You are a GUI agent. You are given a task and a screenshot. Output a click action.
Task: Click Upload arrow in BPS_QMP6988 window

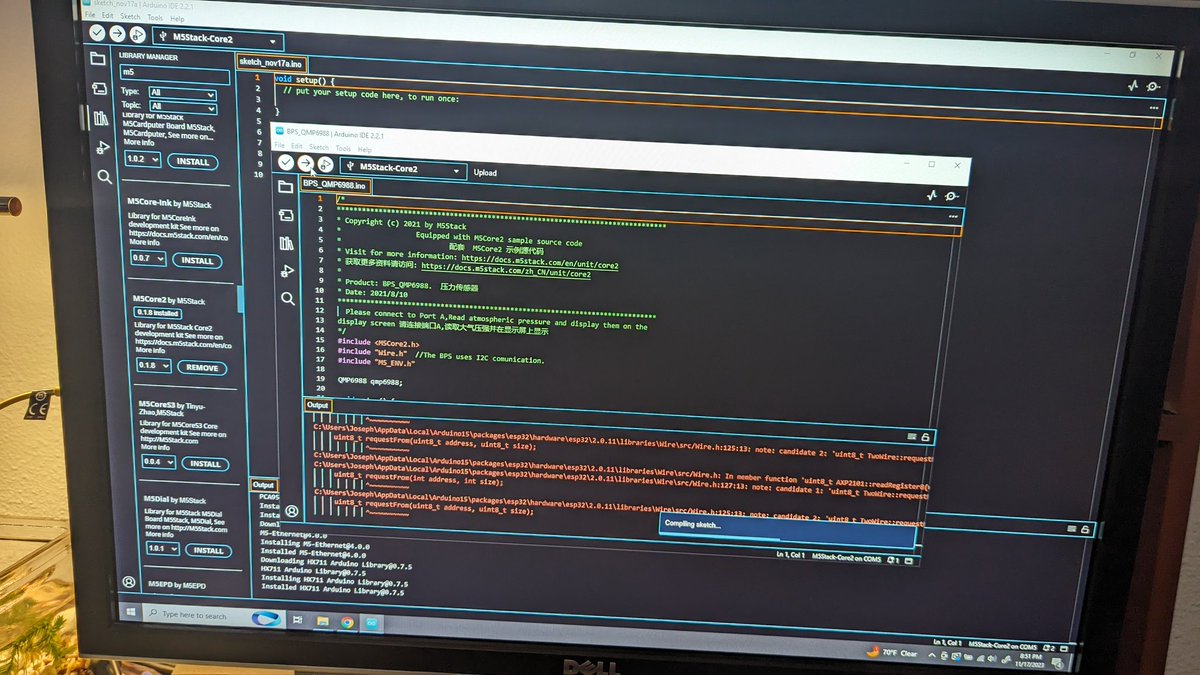(306, 163)
